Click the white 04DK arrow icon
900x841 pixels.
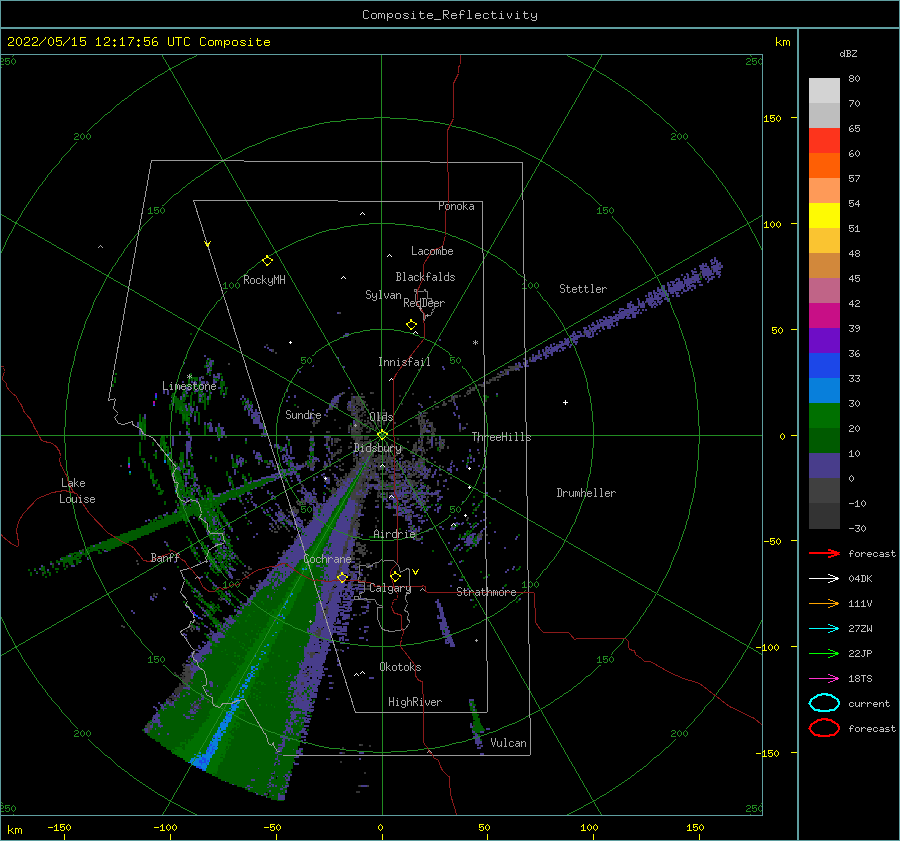tap(824, 579)
